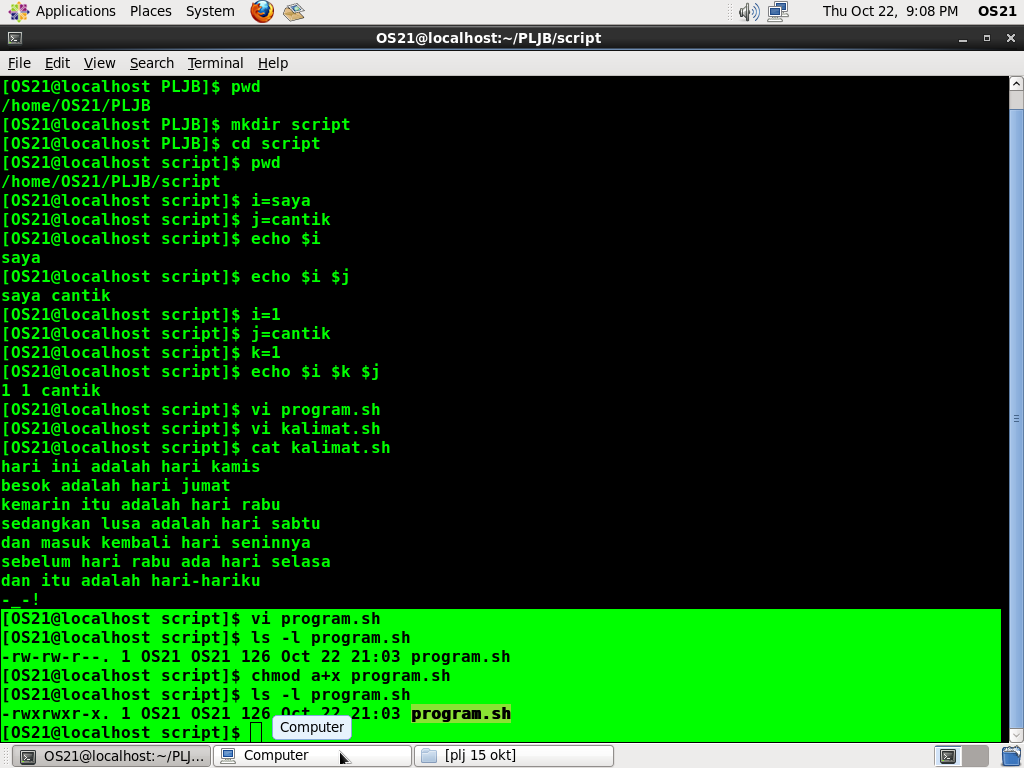Click the highlighted program.sh filename
This screenshot has height=768, width=1024.
(x=460, y=714)
